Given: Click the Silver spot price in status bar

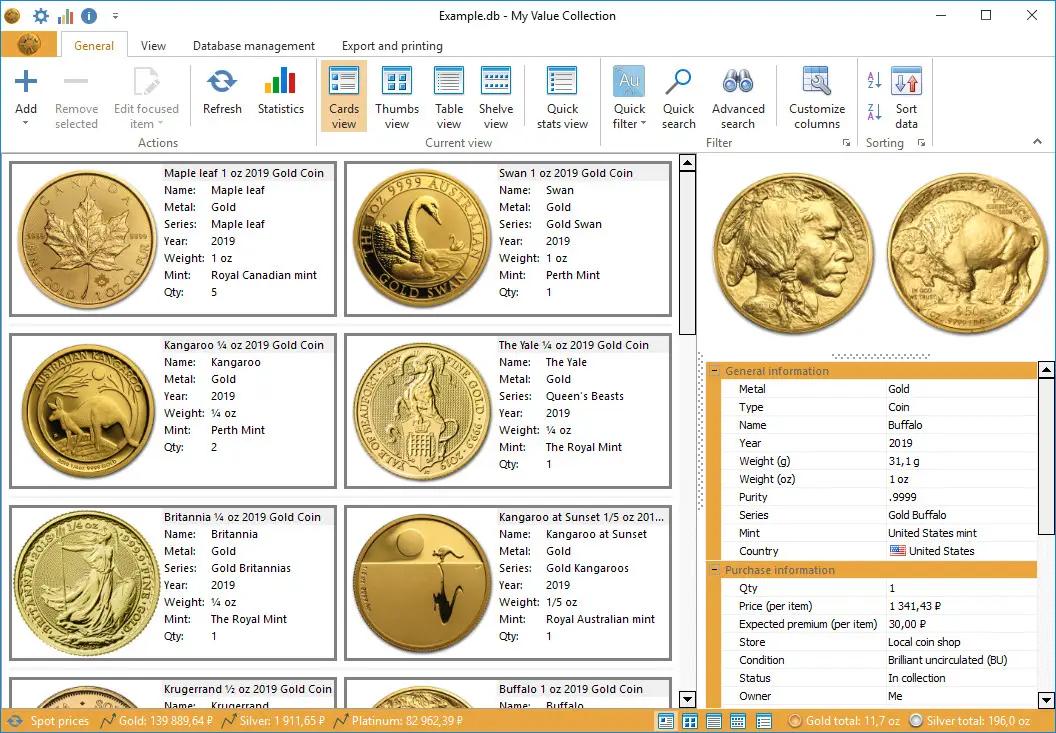Looking at the screenshot, I should click(x=273, y=721).
